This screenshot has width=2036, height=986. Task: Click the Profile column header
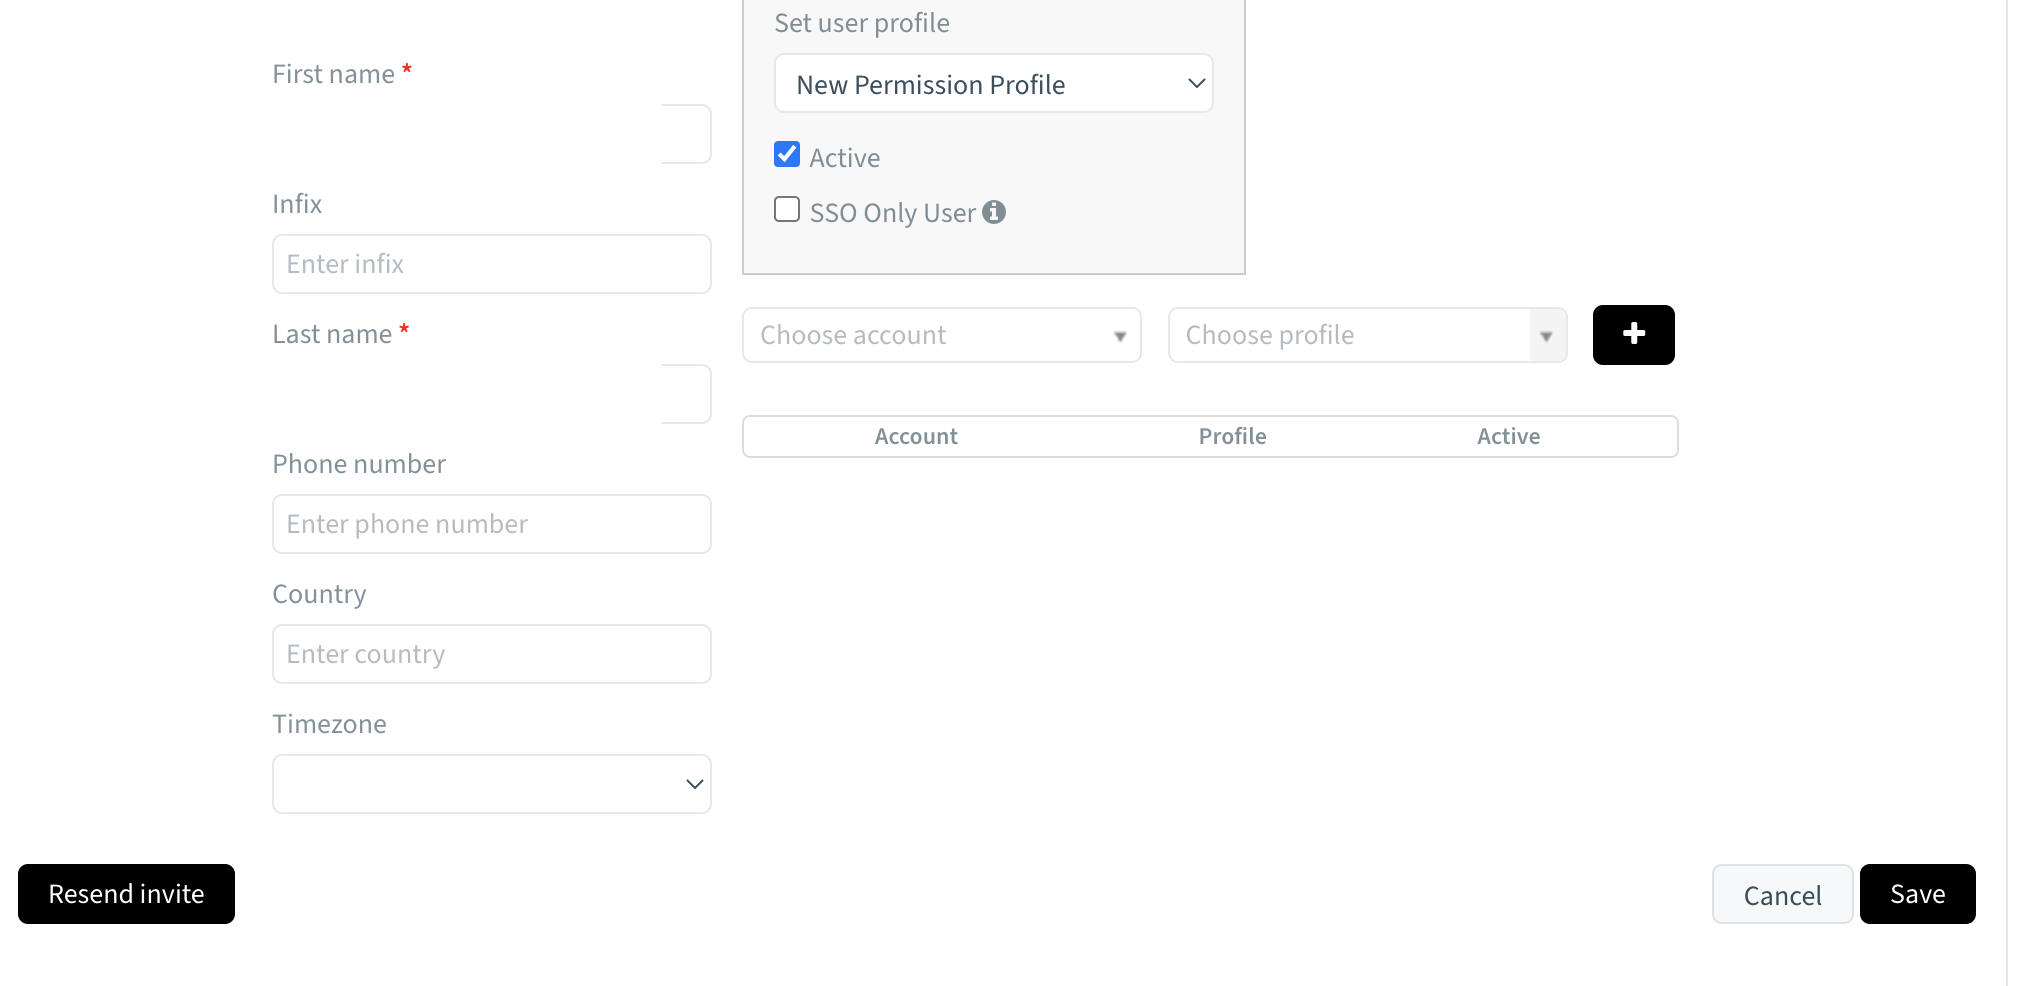tap(1232, 436)
